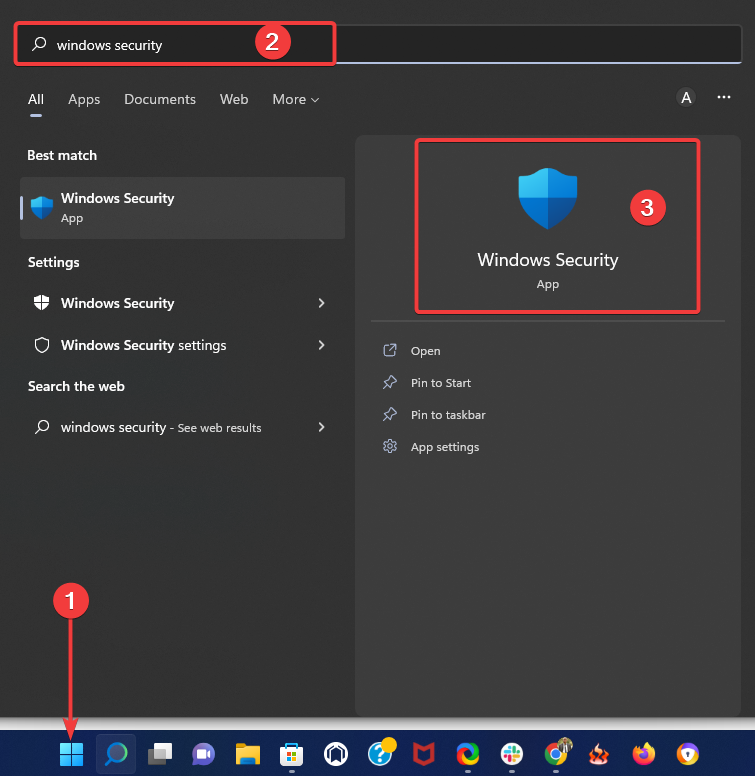755x776 pixels.
Task: Click the Windows Security shield icon in Best match
Action: (x=42, y=208)
